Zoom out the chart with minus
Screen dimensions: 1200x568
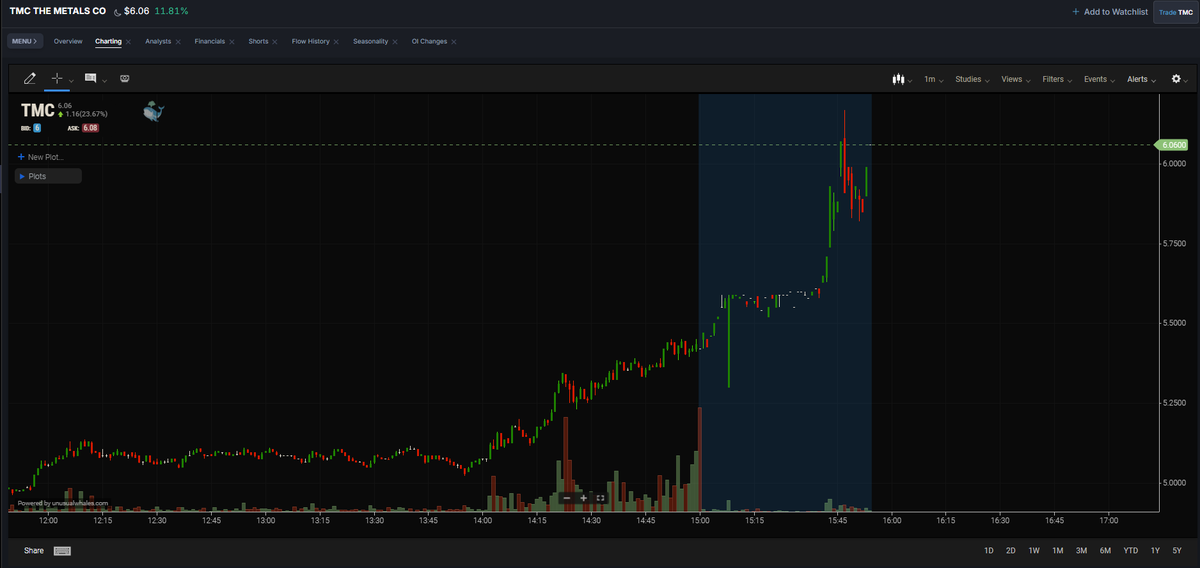pos(566,497)
